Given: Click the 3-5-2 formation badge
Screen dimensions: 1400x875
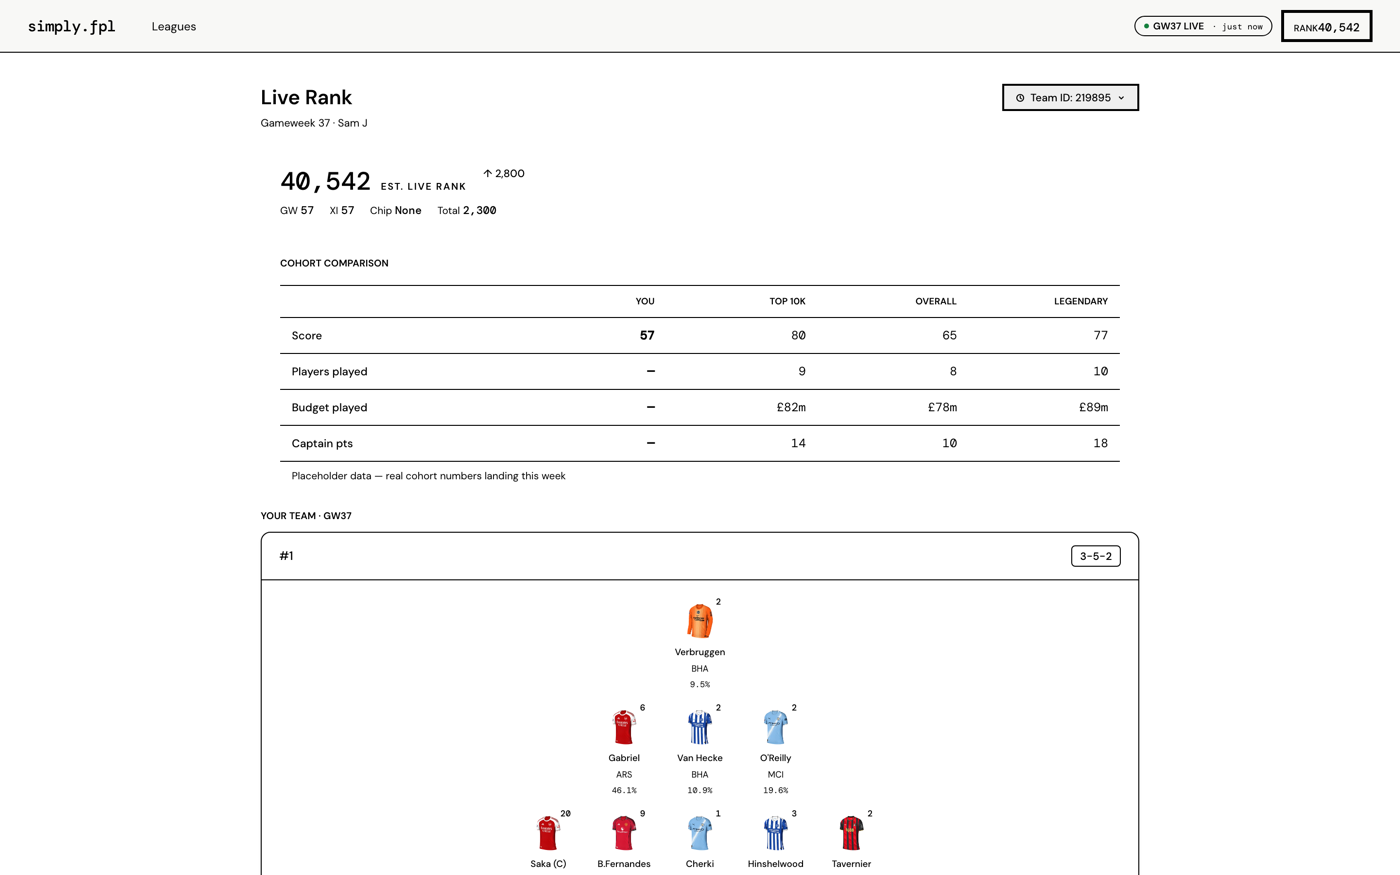Looking at the screenshot, I should click(1095, 556).
